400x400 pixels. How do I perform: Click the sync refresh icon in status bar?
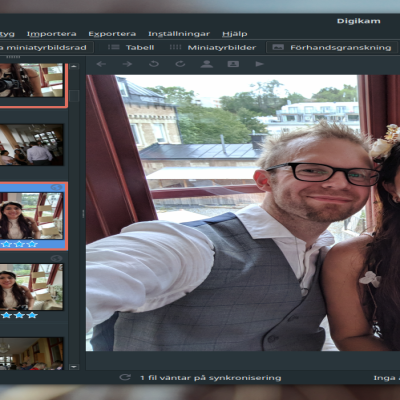point(125,377)
